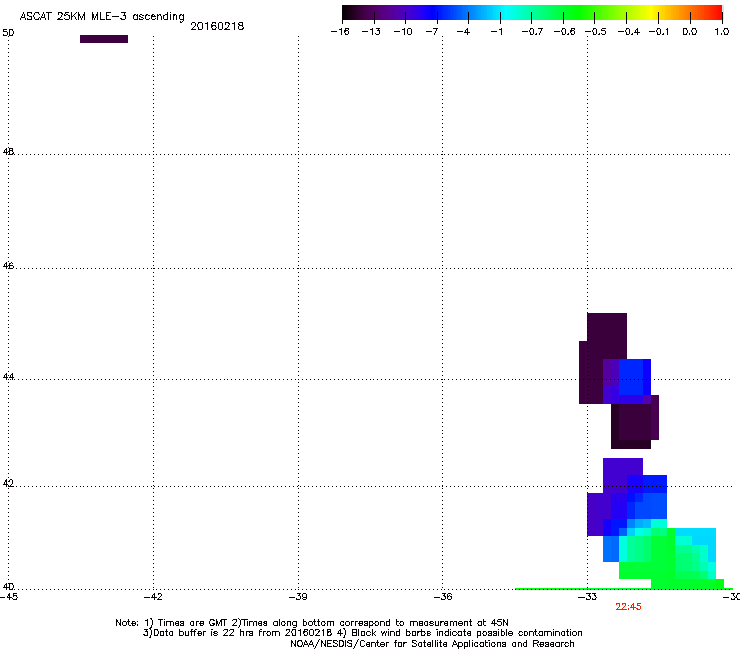740x650 pixels.
Task: Click the longitude label -36
Action: point(443,597)
